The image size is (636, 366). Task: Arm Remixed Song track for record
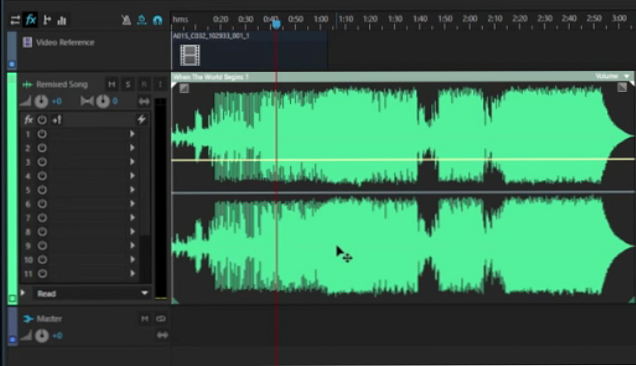pyautogui.click(x=144, y=84)
